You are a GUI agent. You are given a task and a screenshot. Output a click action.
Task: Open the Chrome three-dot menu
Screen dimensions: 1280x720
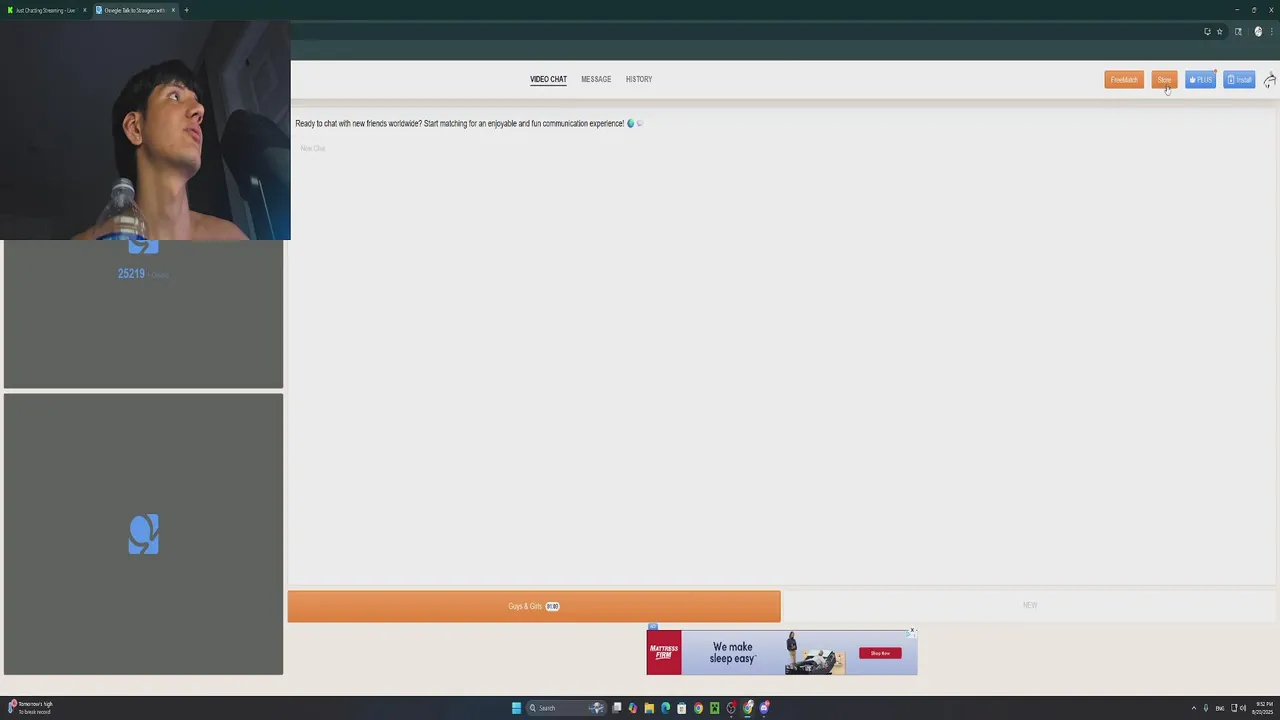(1272, 32)
